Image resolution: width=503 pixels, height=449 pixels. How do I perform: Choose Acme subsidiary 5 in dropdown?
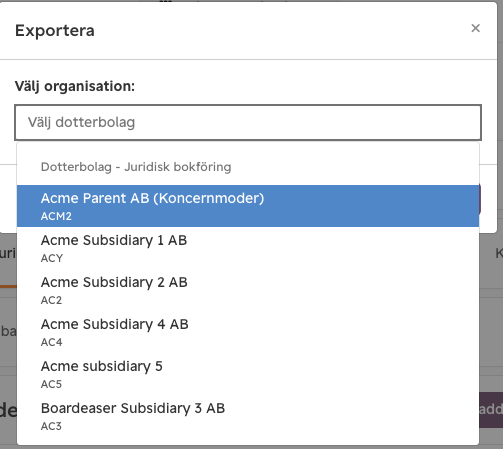click(248, 374)
